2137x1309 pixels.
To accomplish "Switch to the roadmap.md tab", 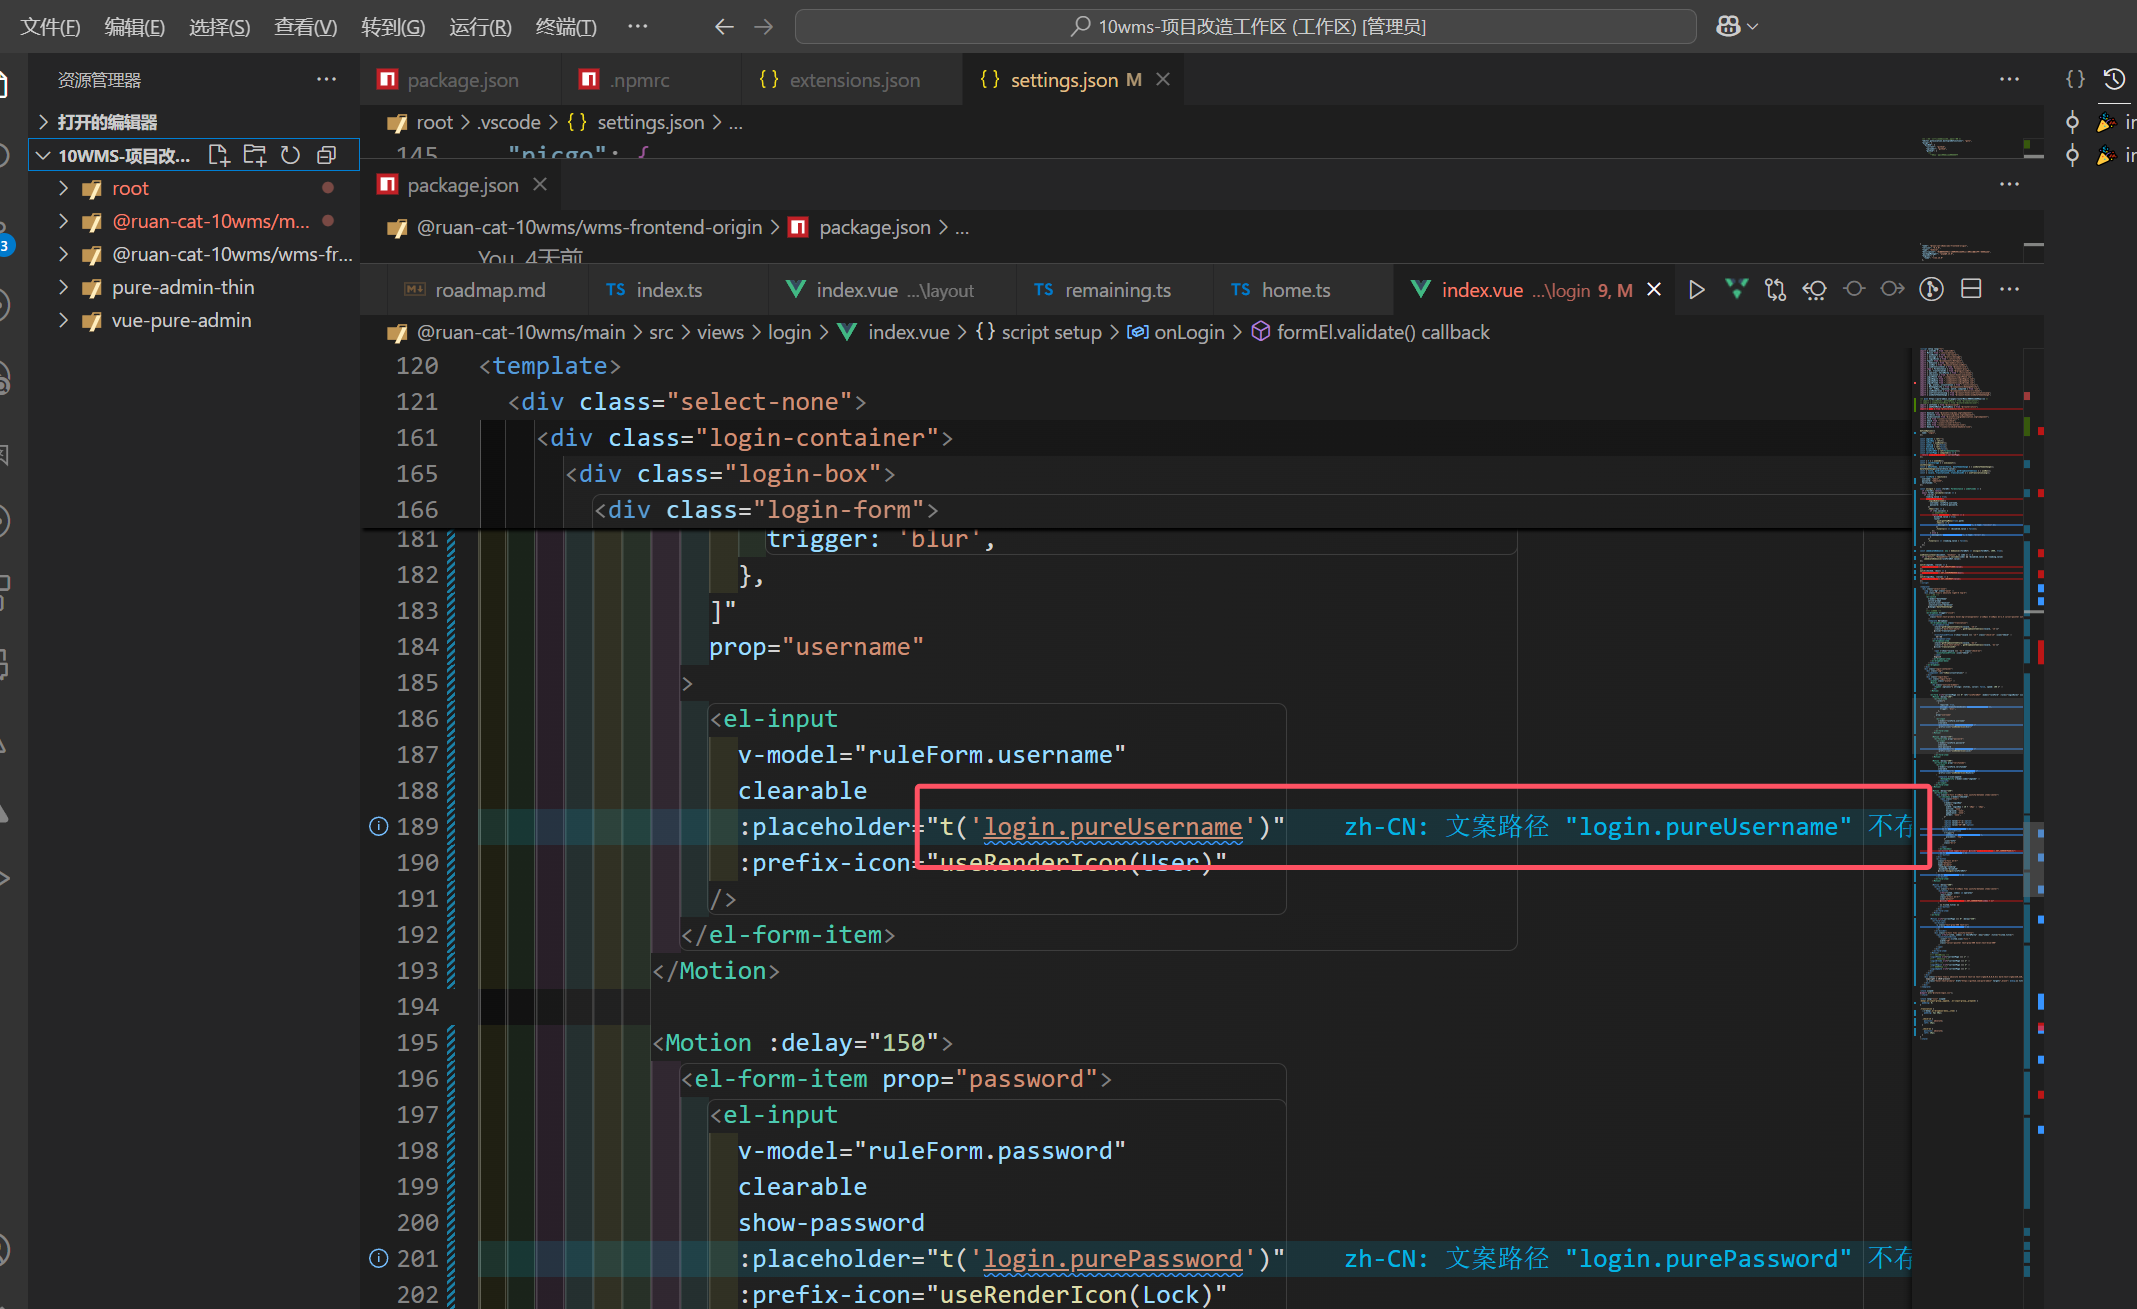I will pyautogui.click(x=489, y=290).
